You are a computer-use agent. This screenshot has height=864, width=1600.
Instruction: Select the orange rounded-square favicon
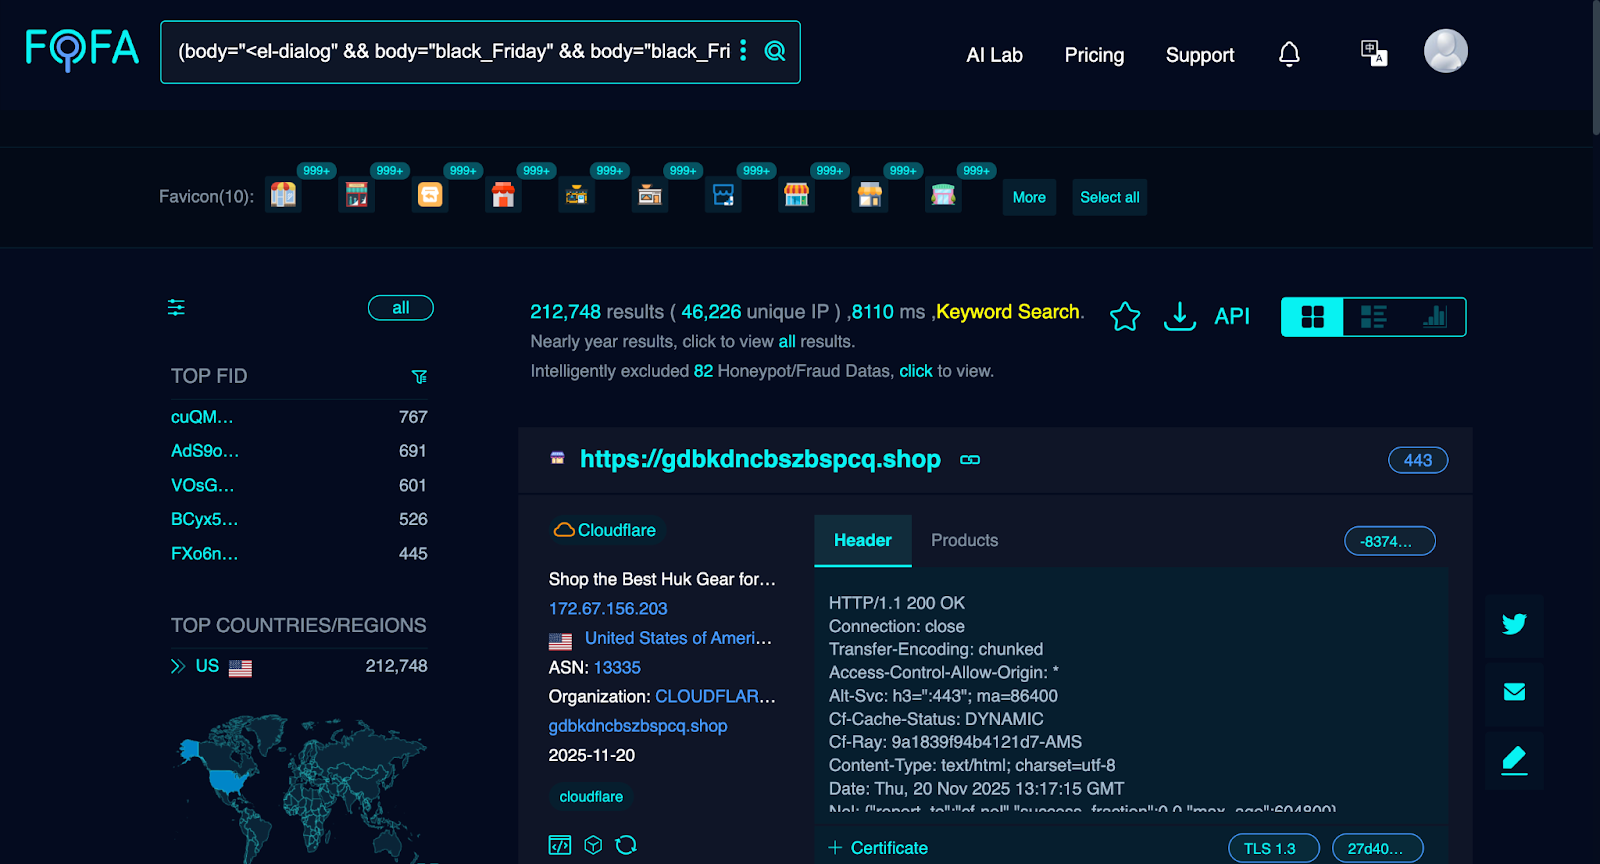[x=430, y=195]
